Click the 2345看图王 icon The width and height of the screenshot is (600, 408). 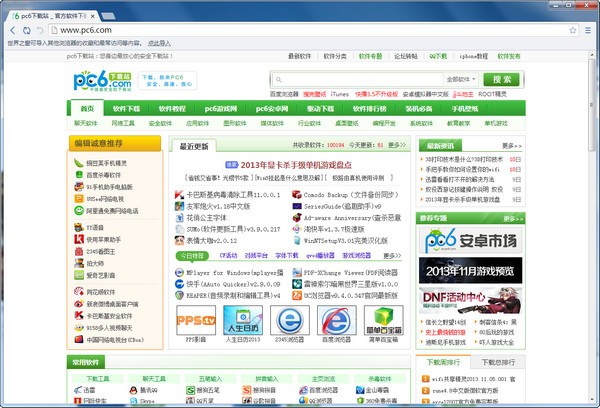(x=79, y=251)
